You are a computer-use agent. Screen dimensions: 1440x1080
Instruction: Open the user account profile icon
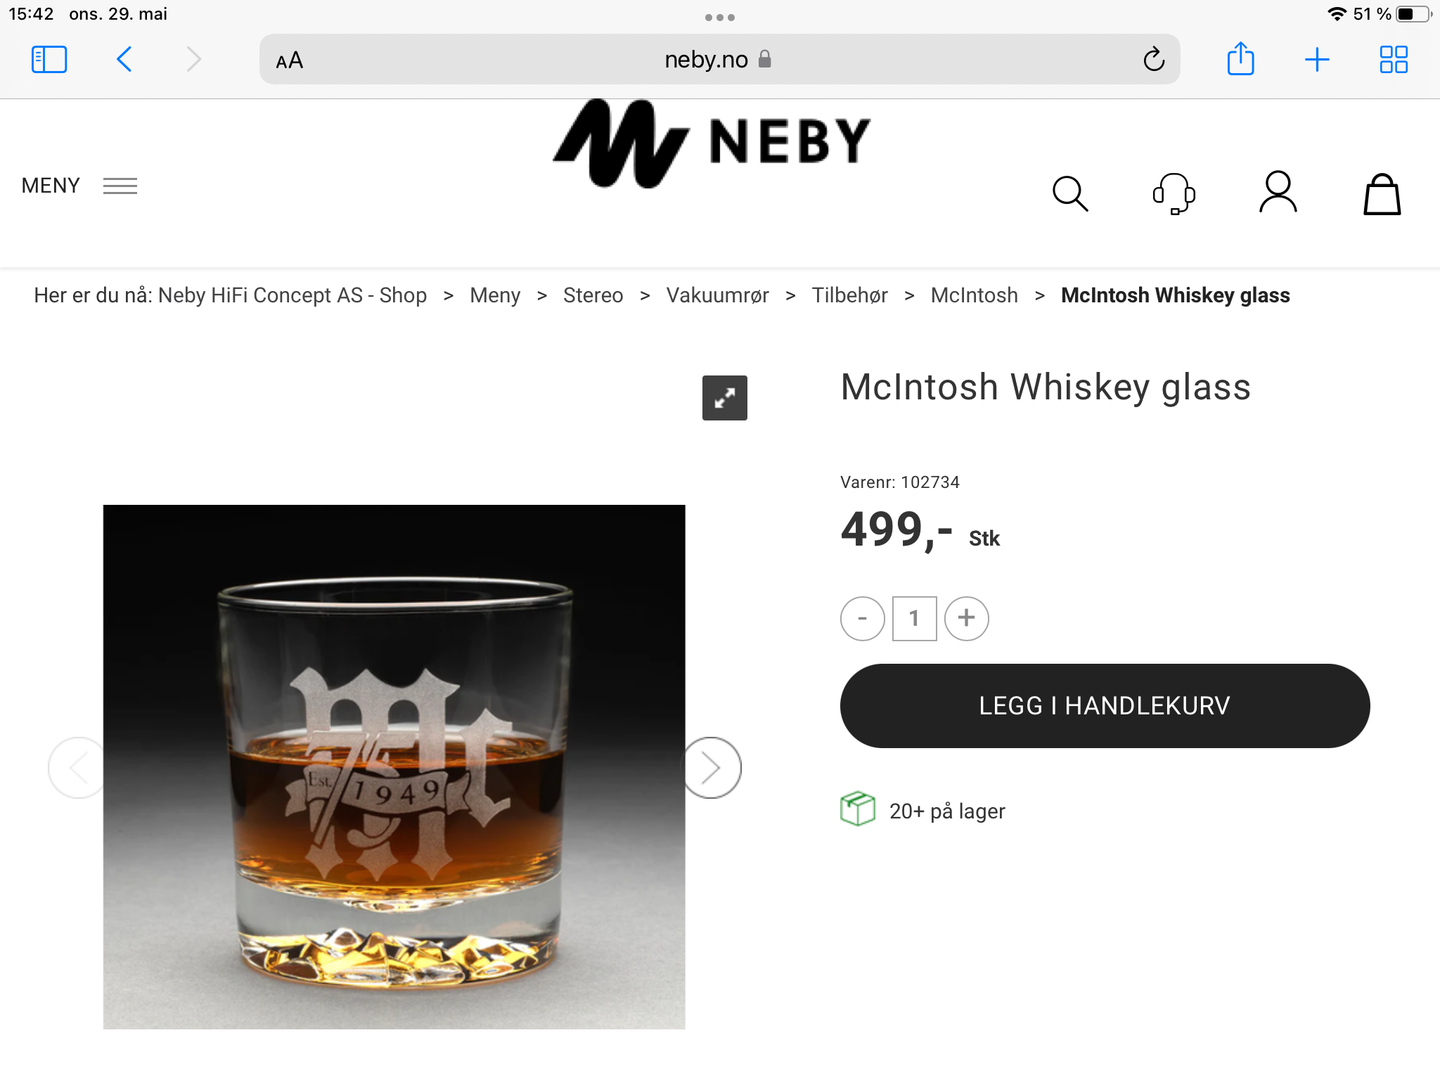pos(1278,192)
